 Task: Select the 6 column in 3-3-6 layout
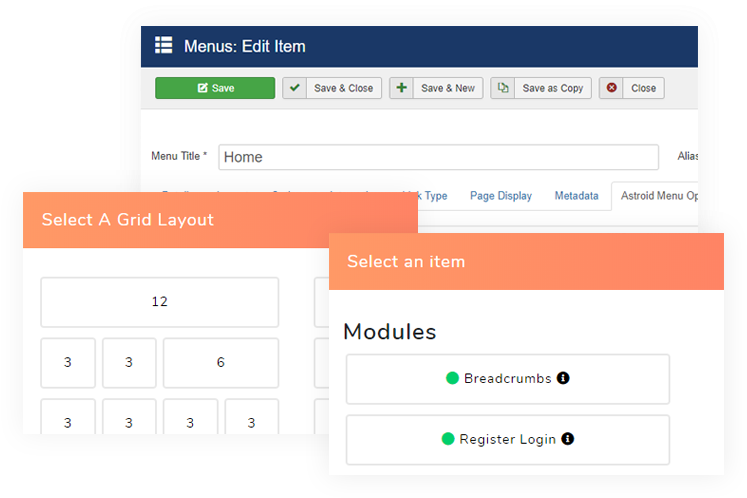tap(221, 363)
